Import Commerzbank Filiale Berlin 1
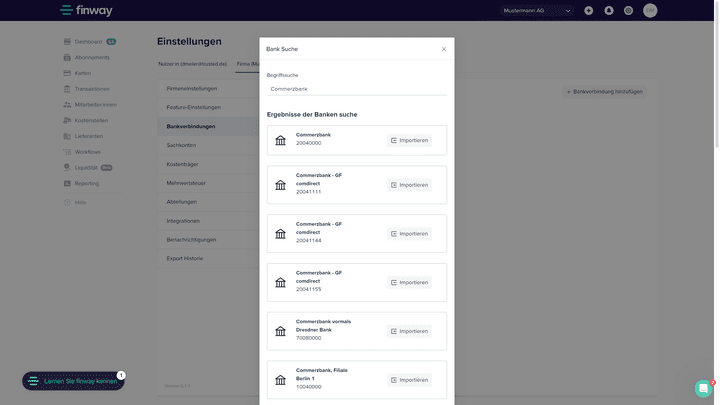720x405 pixels. 409,380
